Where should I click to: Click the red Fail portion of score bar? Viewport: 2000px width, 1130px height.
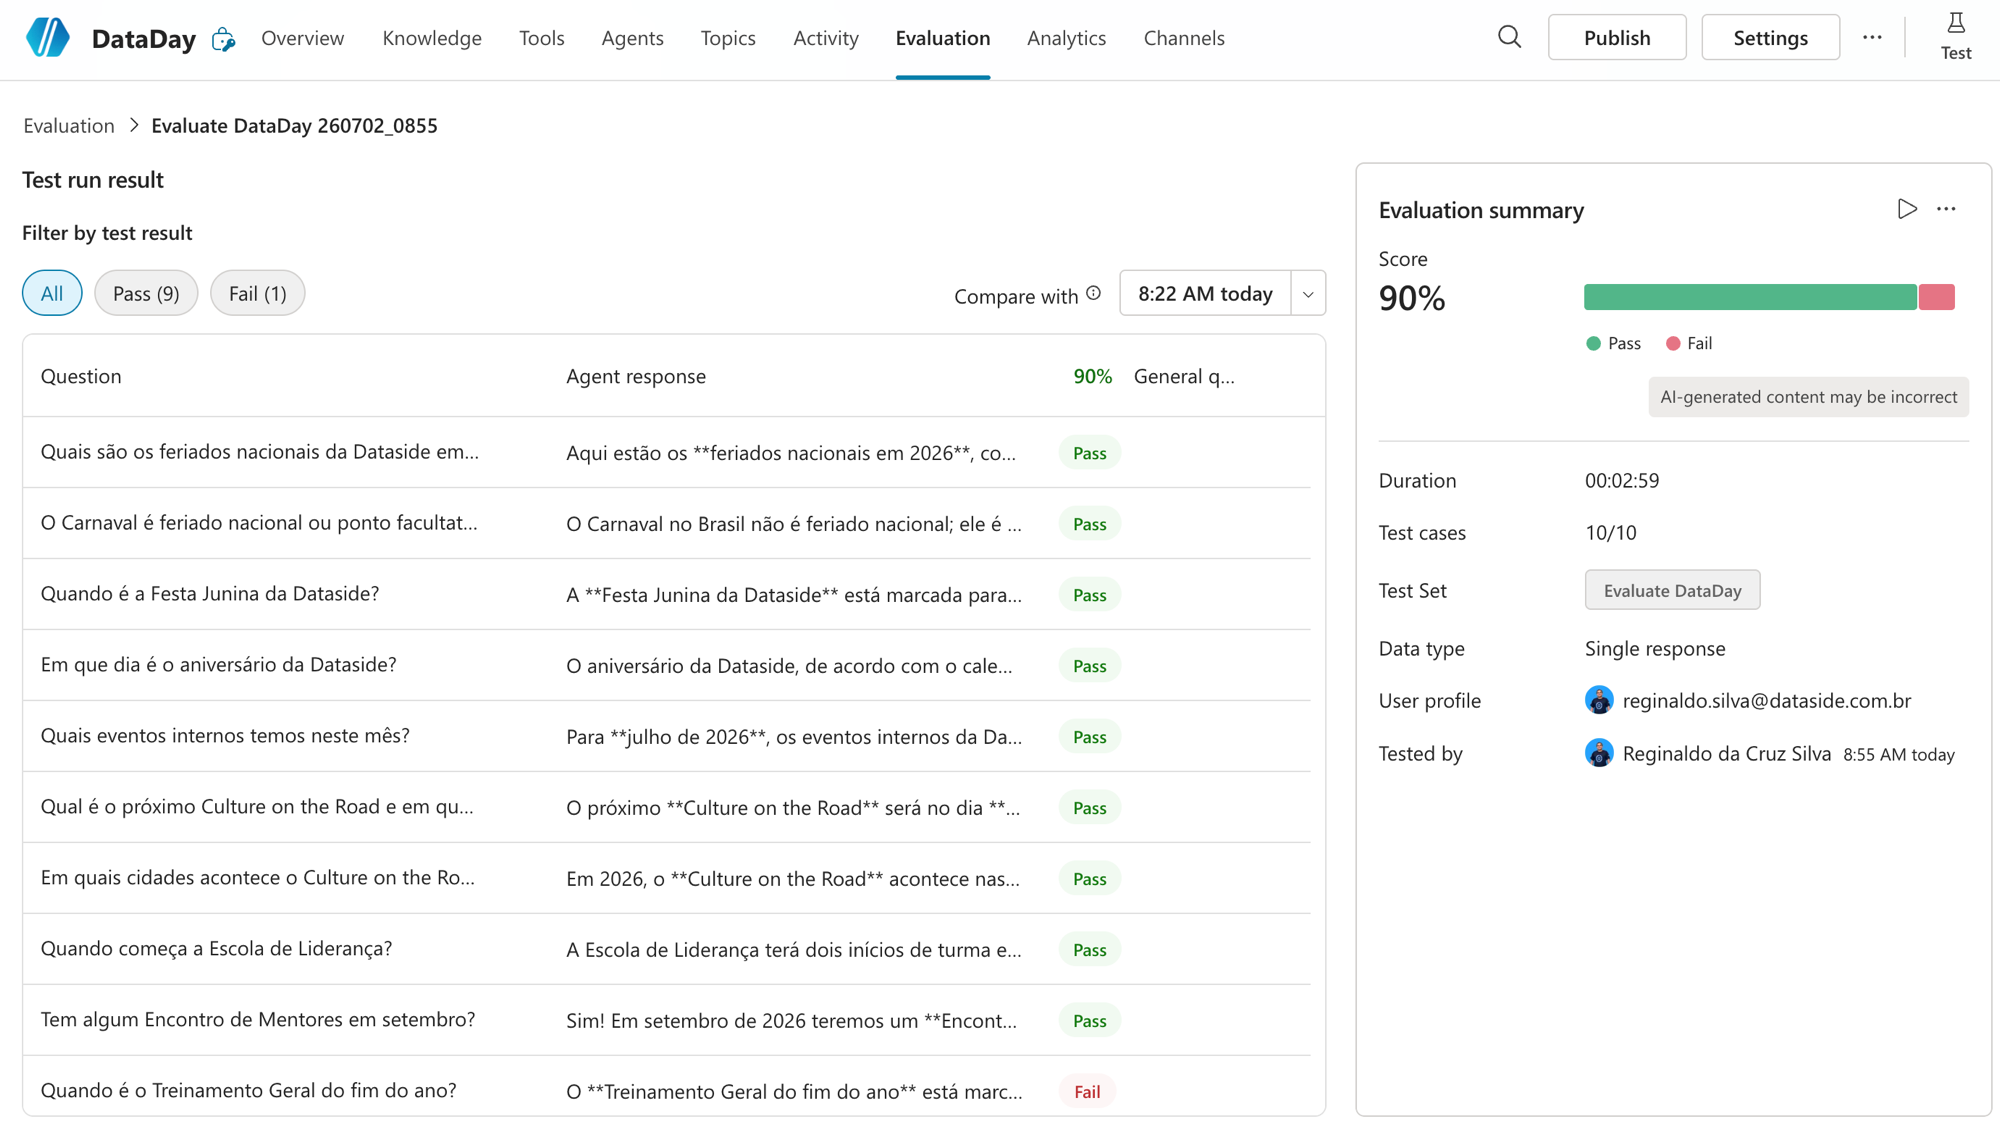pyautogui.click(x=1936, y=297)
